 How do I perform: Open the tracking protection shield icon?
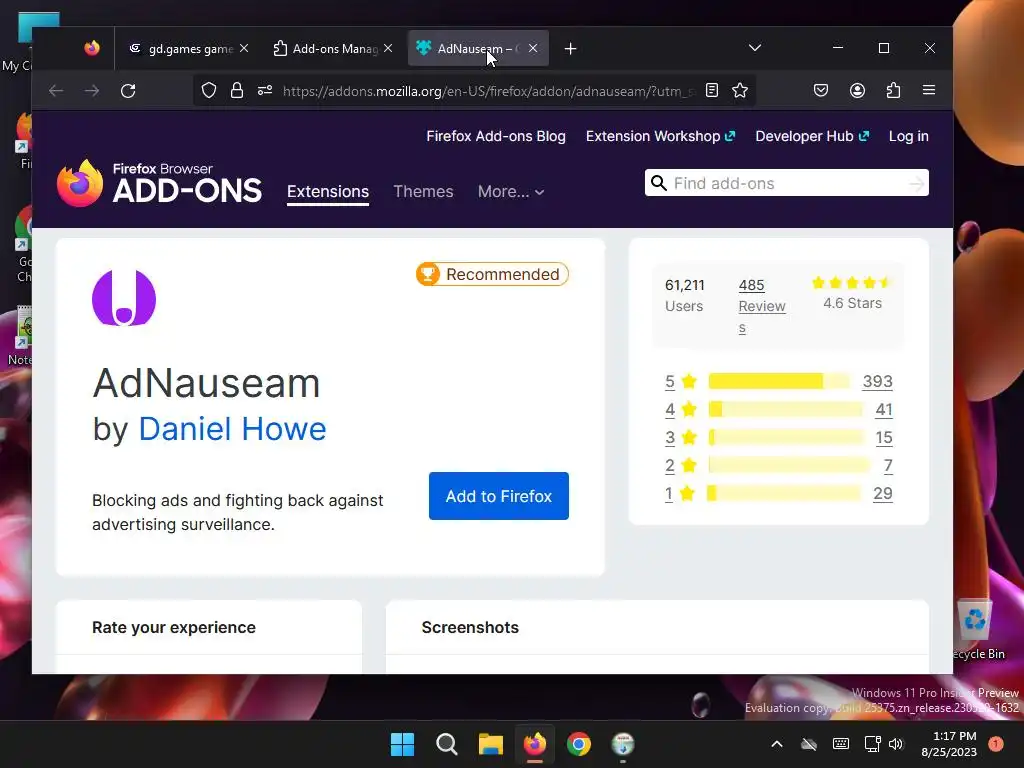[x=209, y=90]
